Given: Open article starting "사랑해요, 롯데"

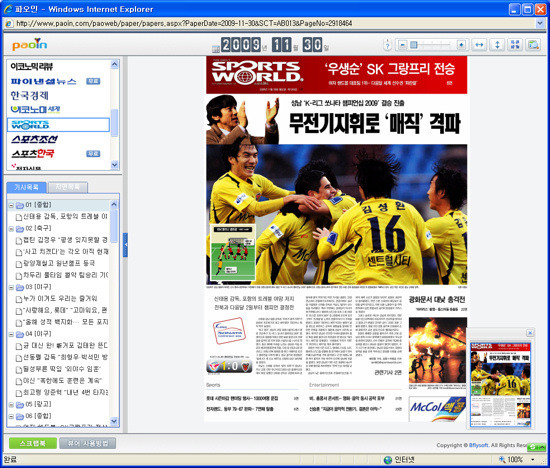Looking at the screenshot, I should pos(65,310).
